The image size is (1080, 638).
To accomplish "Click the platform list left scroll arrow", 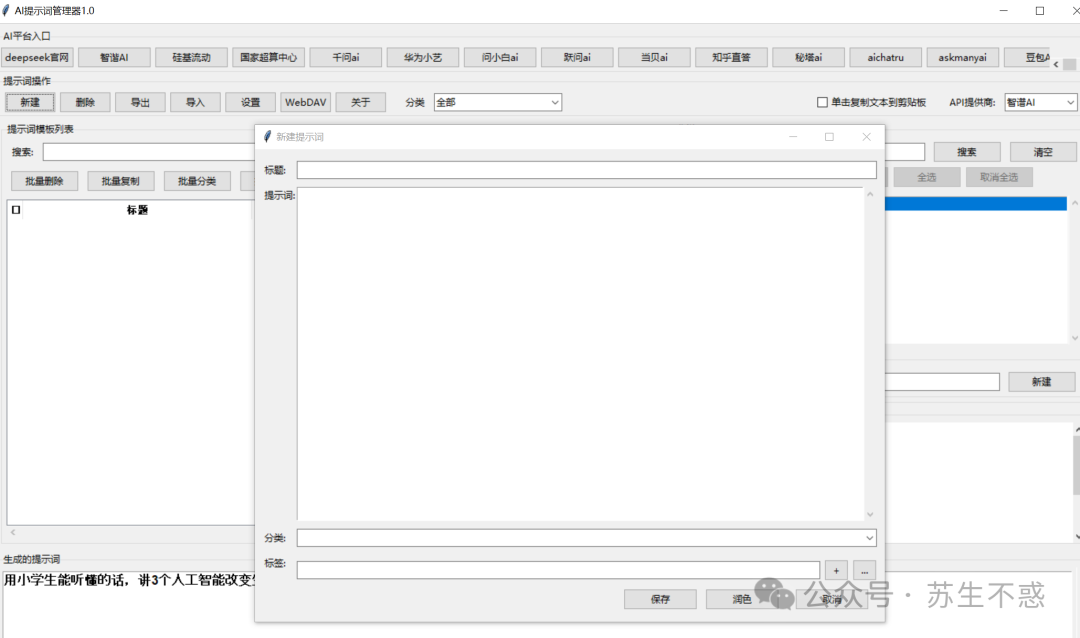I will tap(1056, 64).
